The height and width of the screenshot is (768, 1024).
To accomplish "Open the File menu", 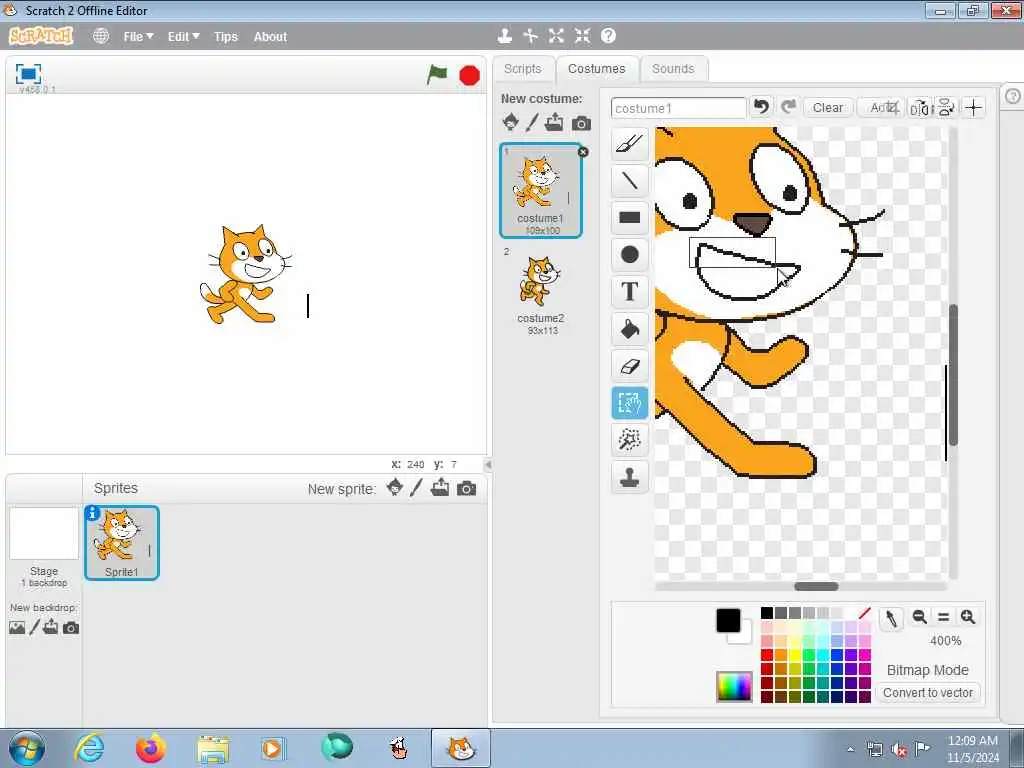I will pos(138,37).
